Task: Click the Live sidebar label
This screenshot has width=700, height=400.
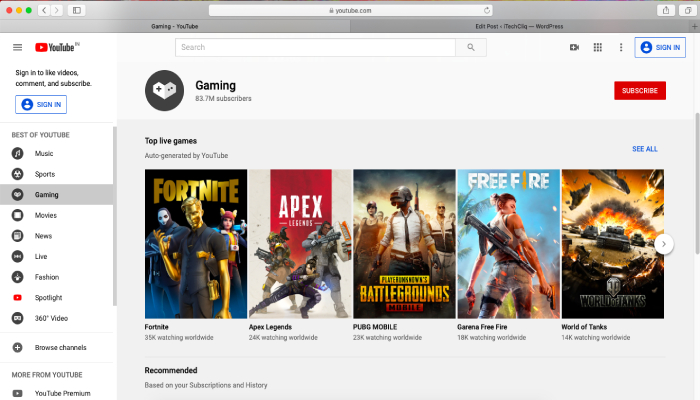Action: 41,256
